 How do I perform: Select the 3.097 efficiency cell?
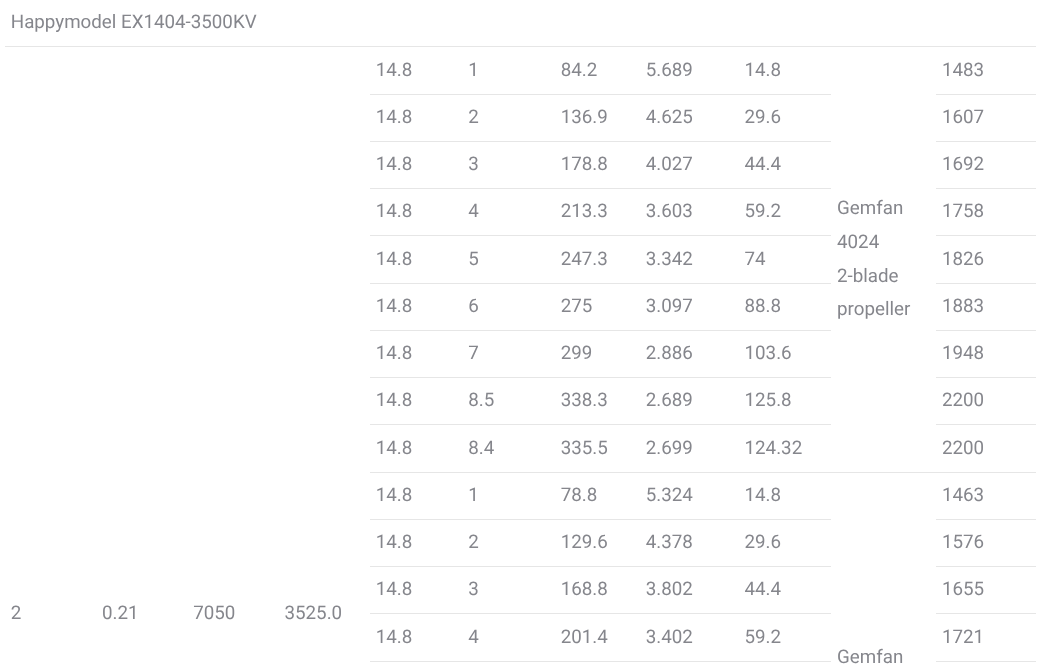[668, 306]
